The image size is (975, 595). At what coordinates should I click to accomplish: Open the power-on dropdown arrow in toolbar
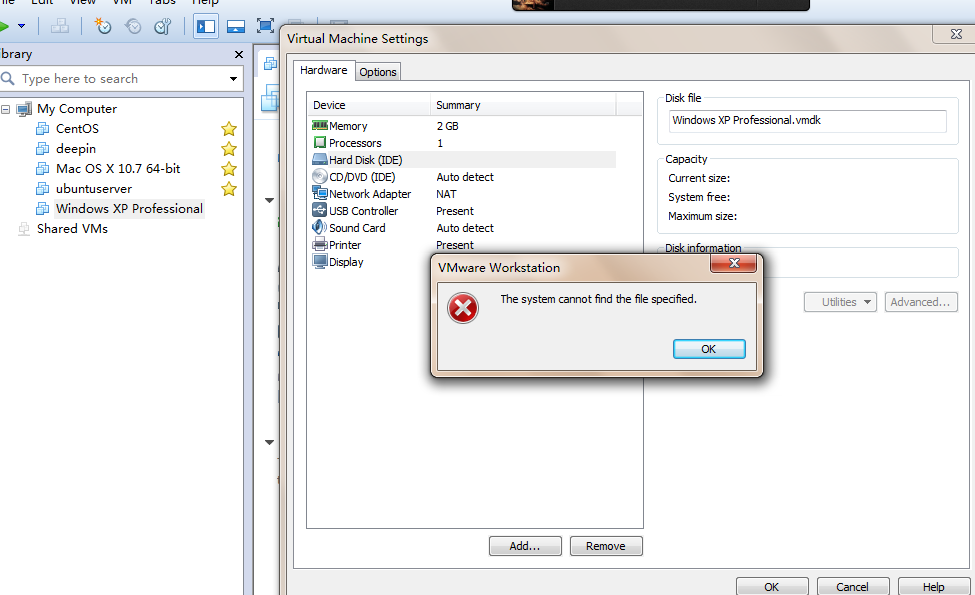[x=22, y=26]
